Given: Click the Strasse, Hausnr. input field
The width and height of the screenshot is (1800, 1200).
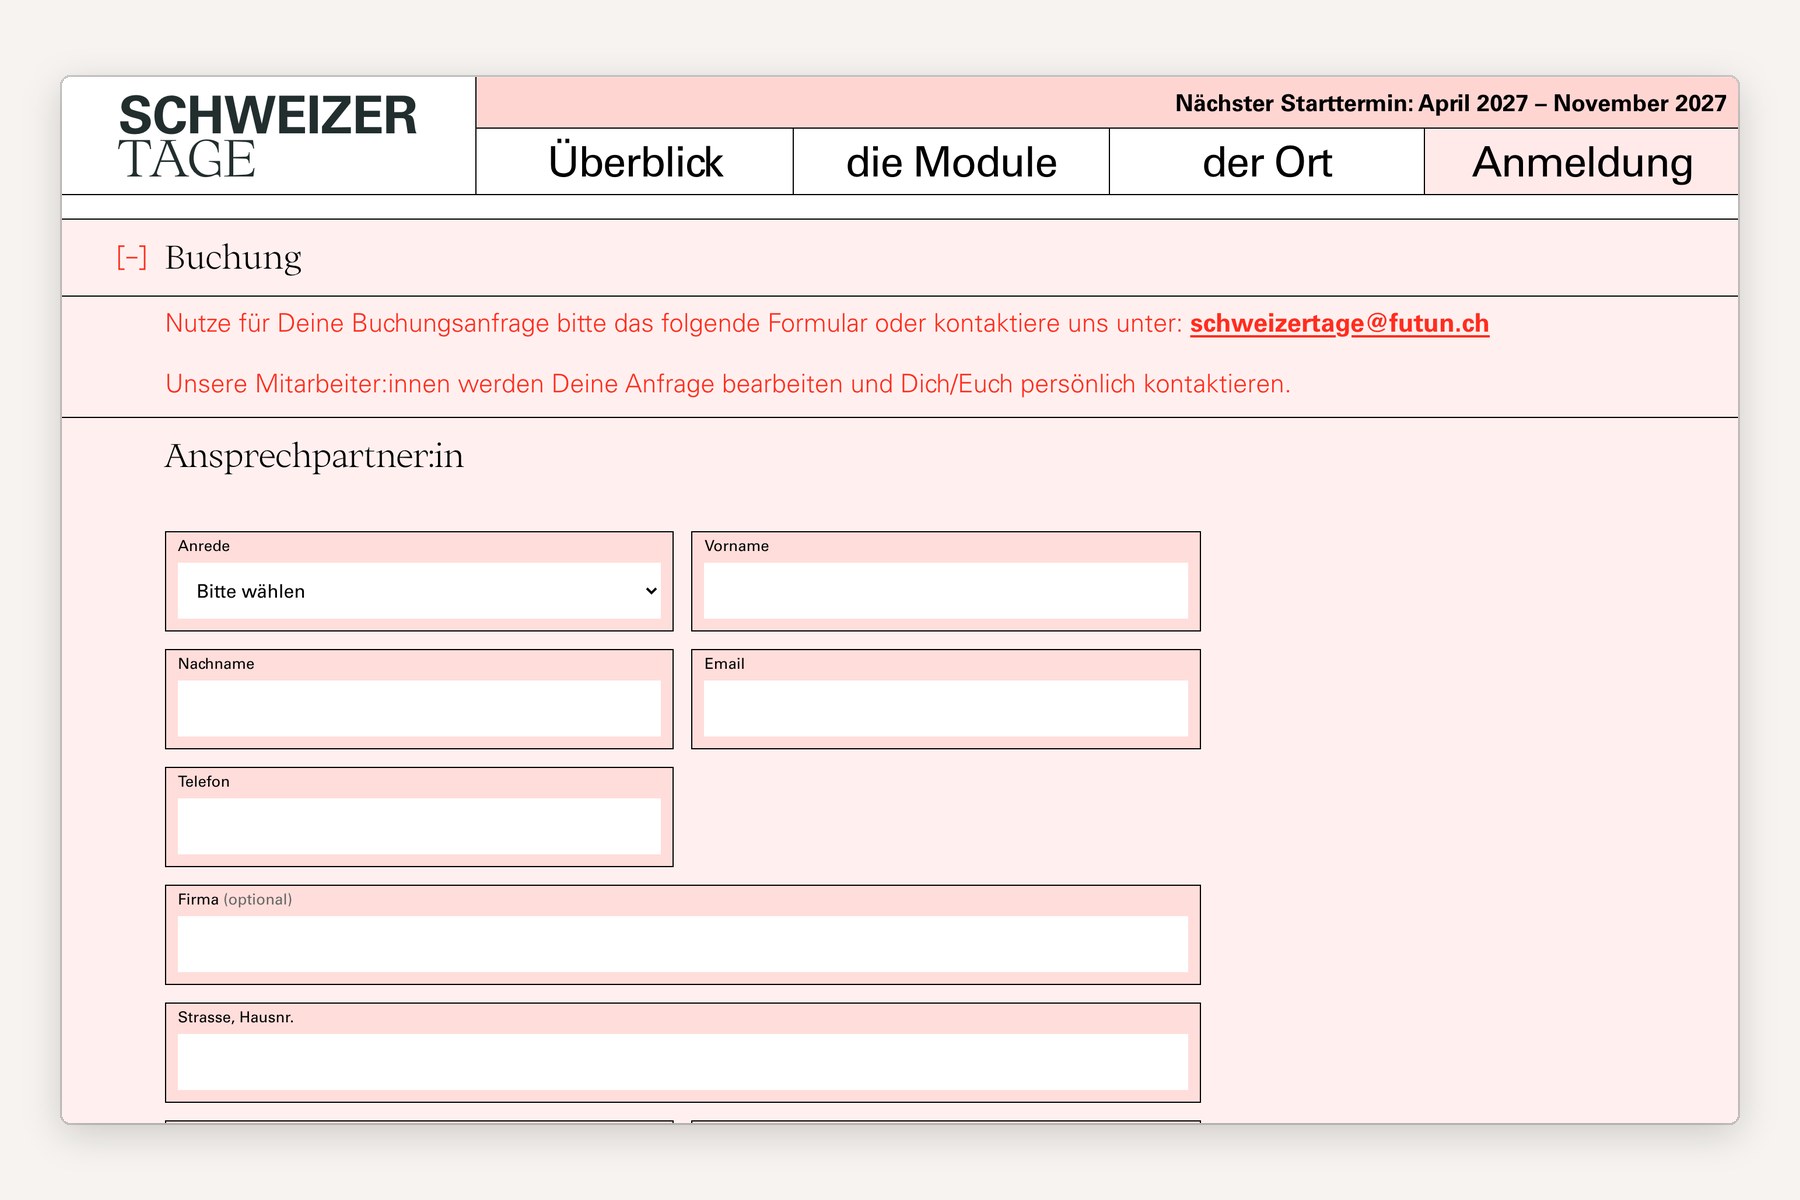Looking at the screenshot, I should (683, 1062).
